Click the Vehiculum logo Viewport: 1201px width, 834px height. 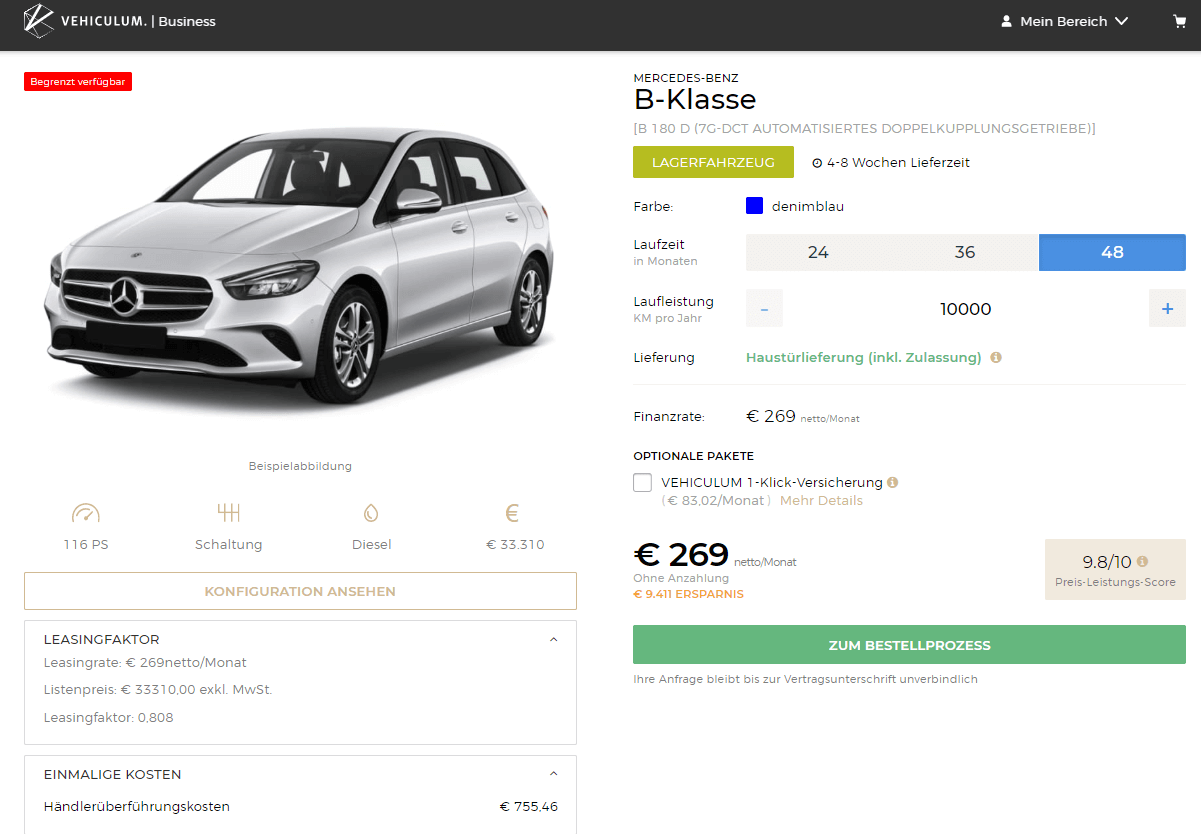click(40, 21)
